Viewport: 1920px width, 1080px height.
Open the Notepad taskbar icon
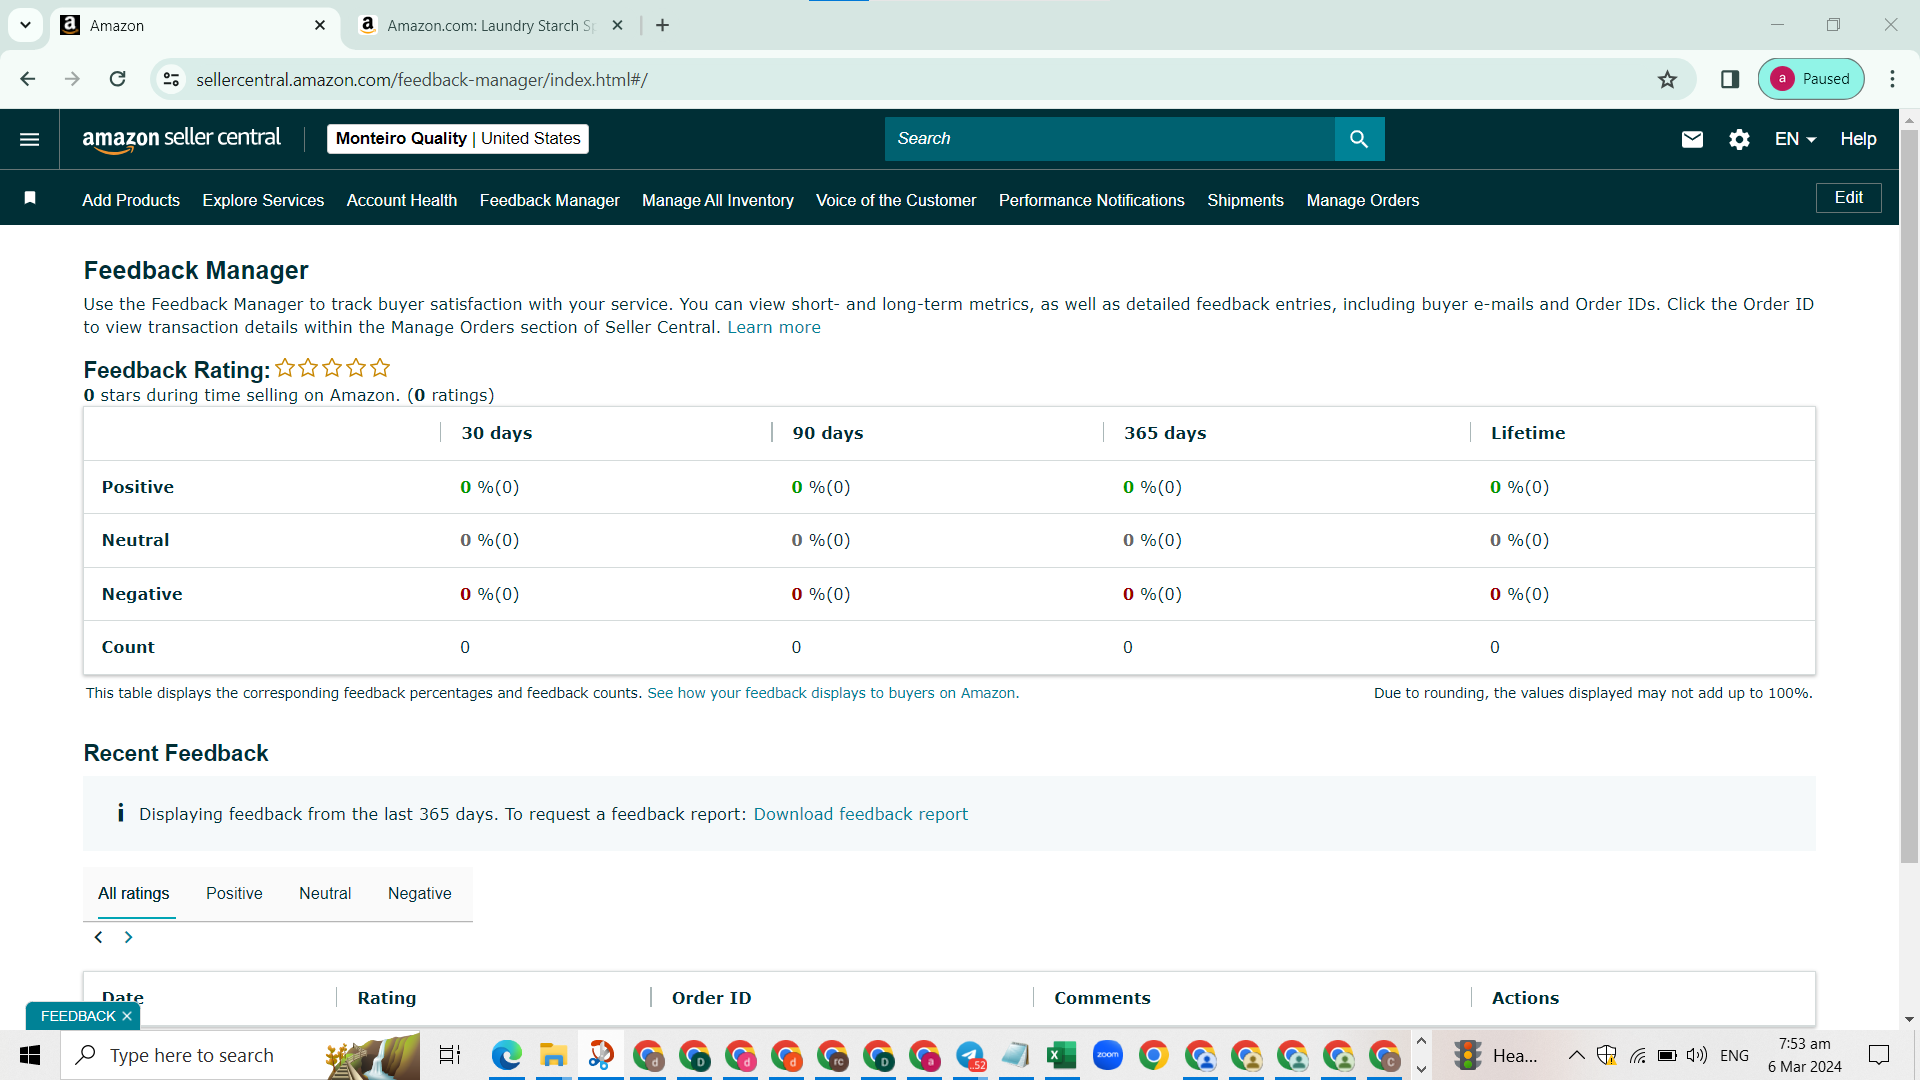point(1016,1055)
